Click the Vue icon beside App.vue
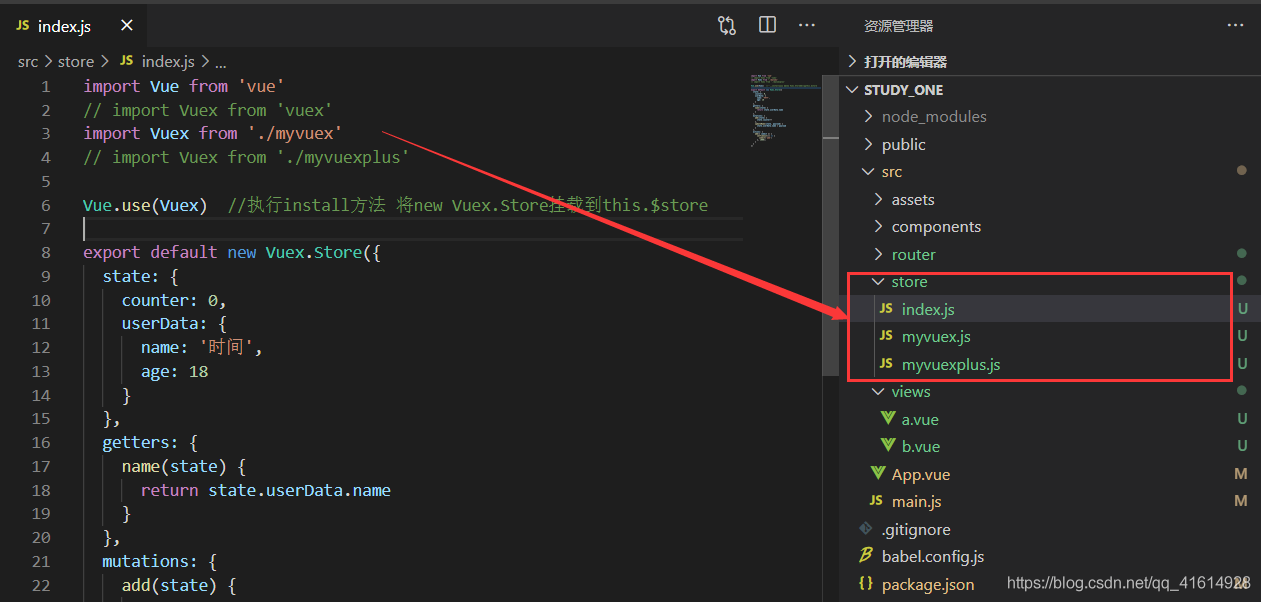Viewport: 1261px width, 602px height. point(878,473)
